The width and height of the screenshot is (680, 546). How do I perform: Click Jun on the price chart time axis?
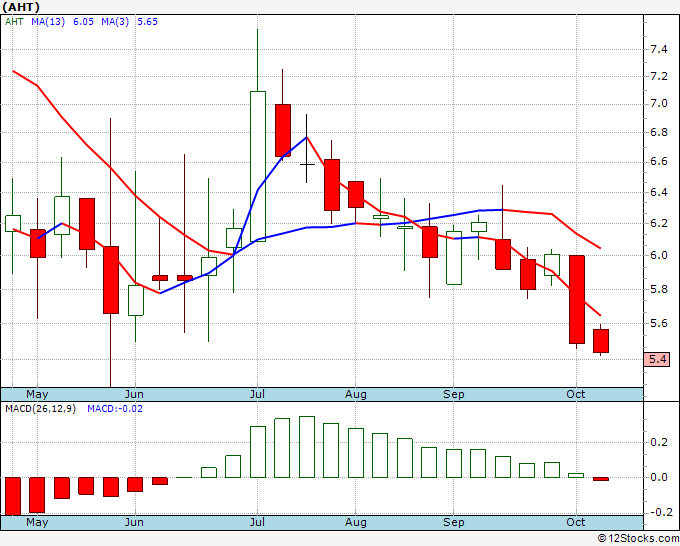point(134,394)
